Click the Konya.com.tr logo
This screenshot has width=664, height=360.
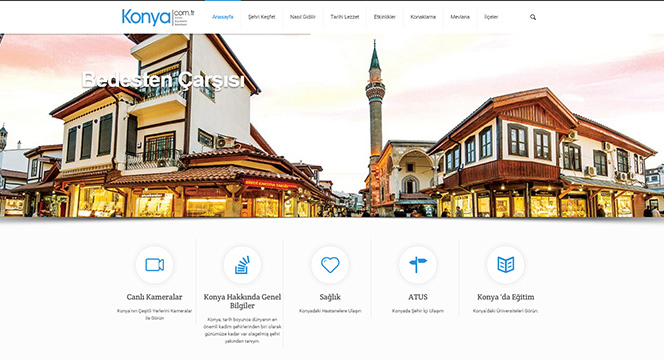point(158,17)
